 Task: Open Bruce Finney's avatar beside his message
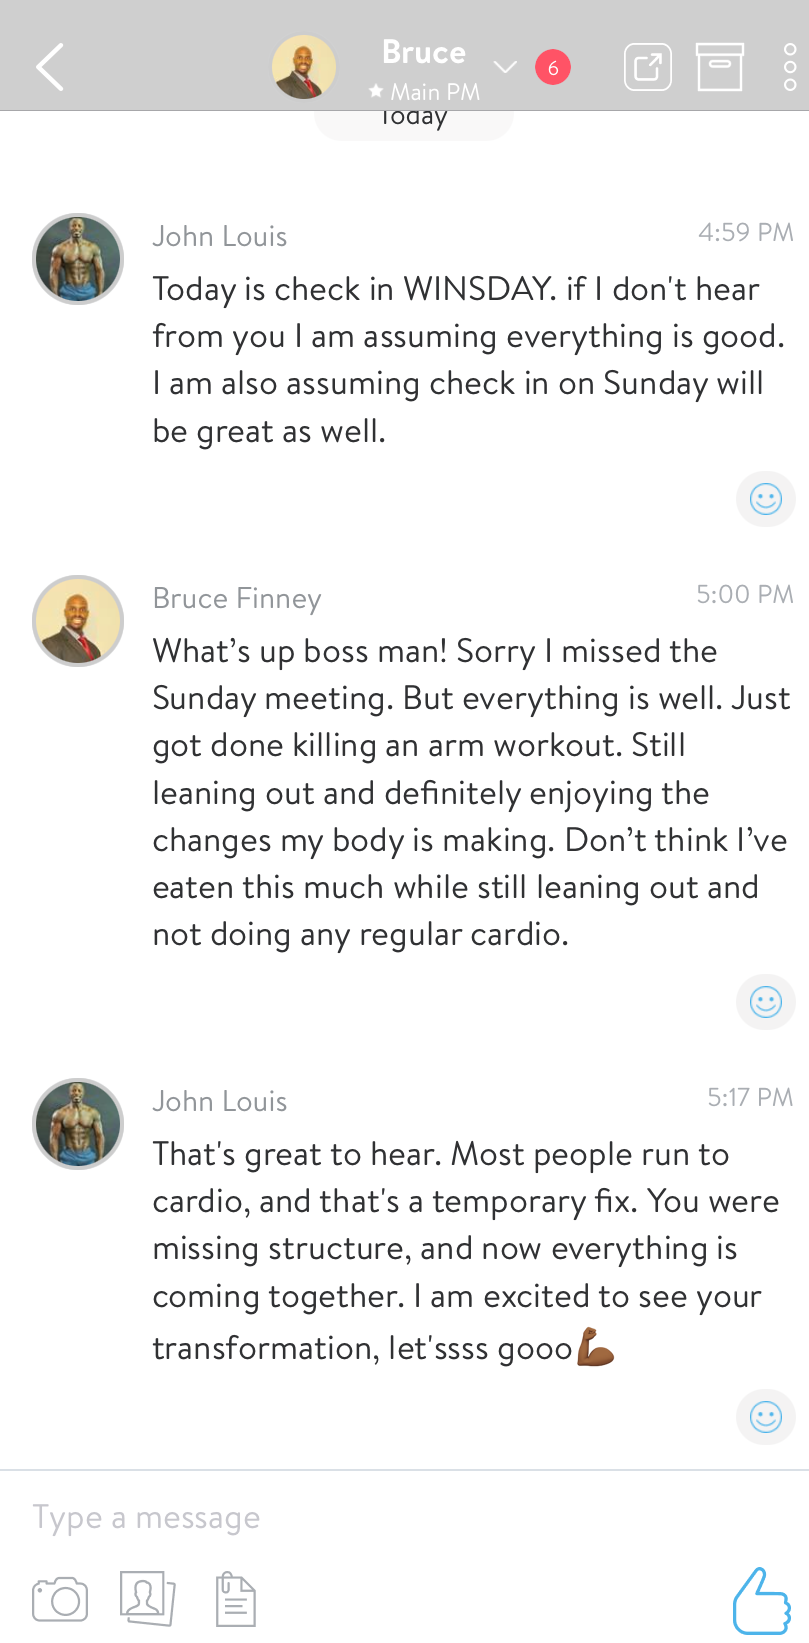(x=78, y=621)
